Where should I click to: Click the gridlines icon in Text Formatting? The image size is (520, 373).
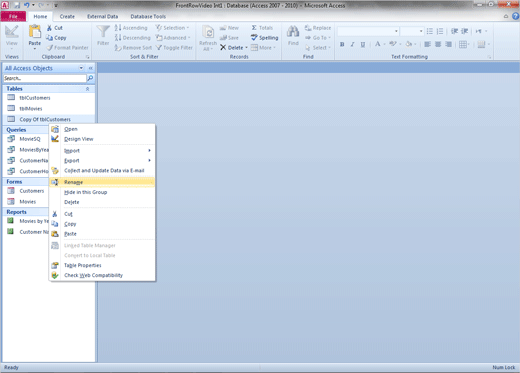[463, 44]
